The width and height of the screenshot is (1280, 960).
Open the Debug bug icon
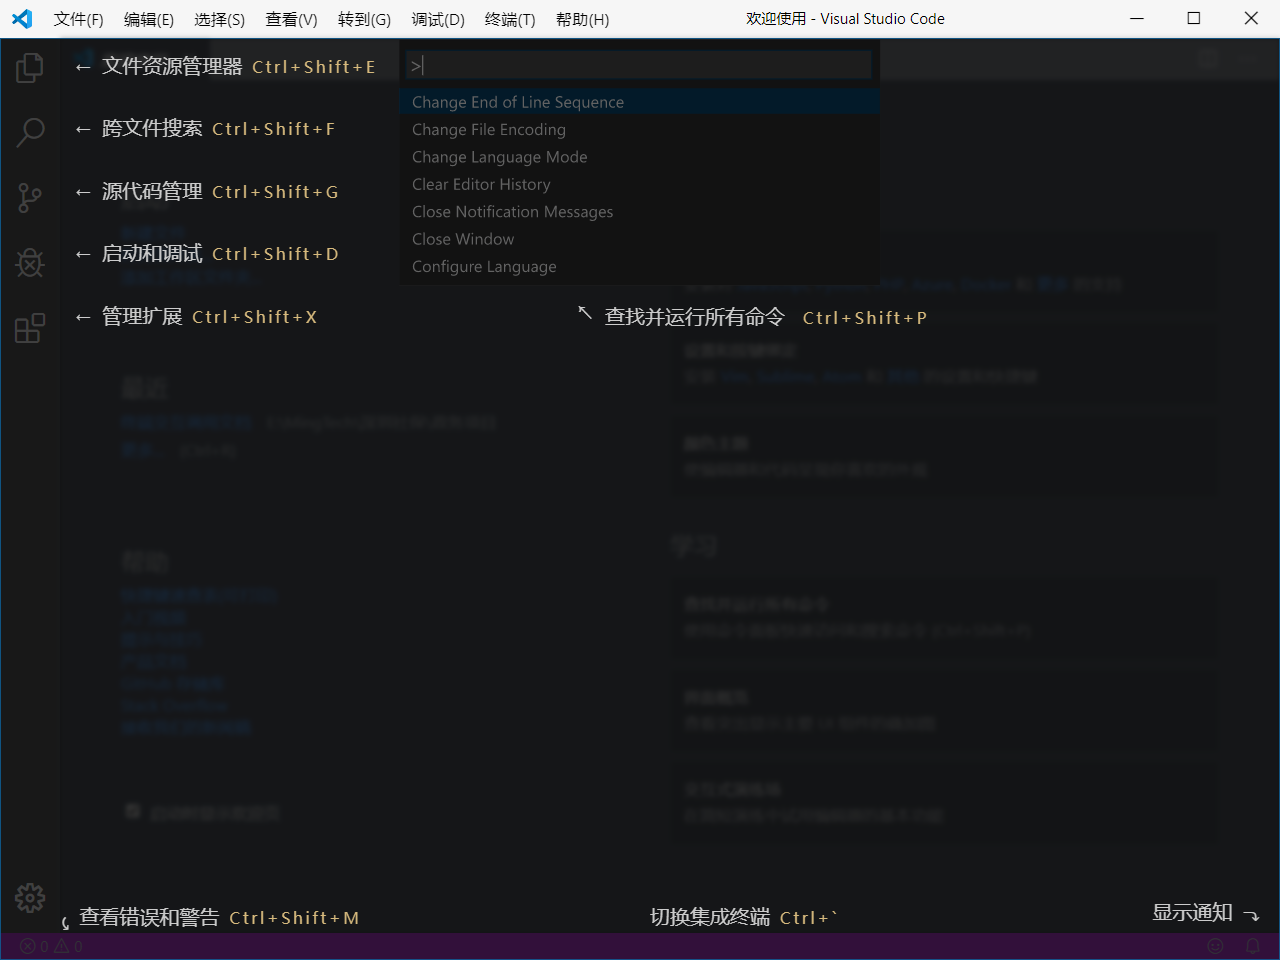[30, 263]
